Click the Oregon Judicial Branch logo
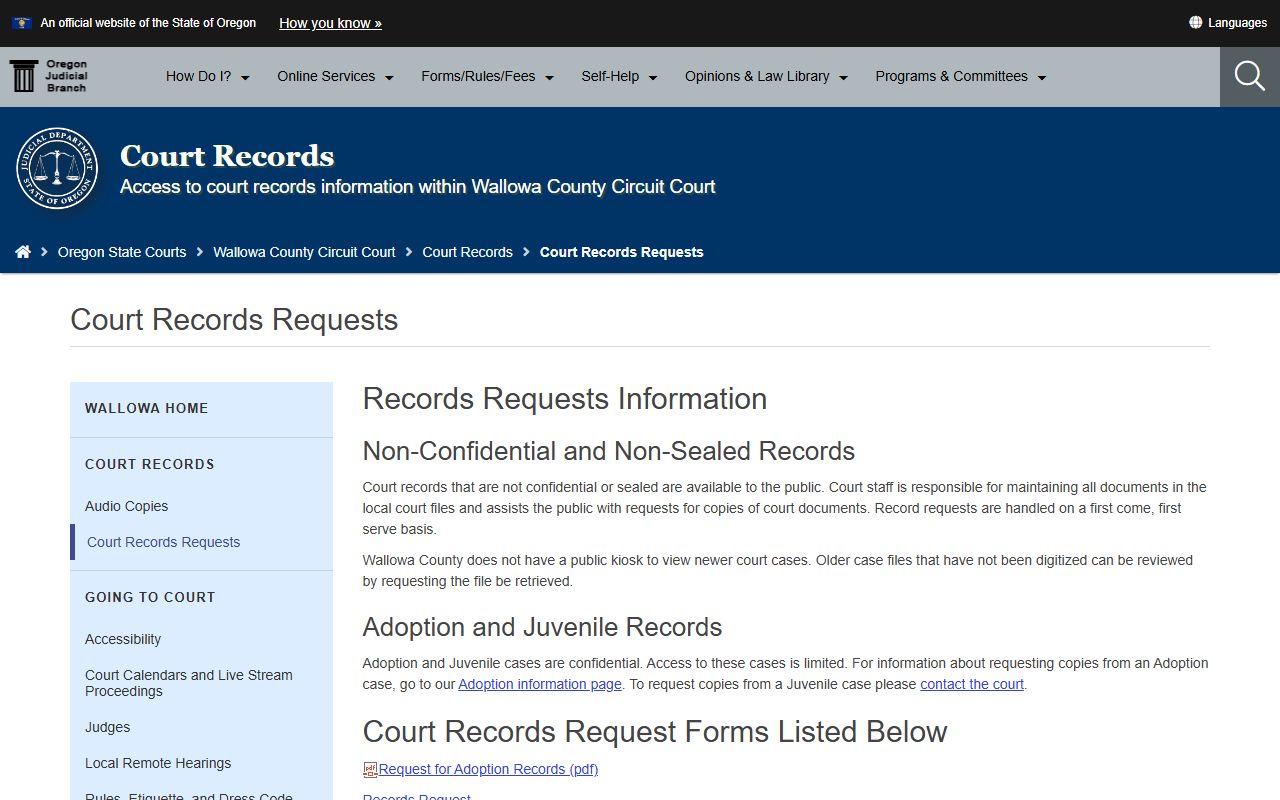This screenshot has width=1280, height=800. tap(48, 76)
